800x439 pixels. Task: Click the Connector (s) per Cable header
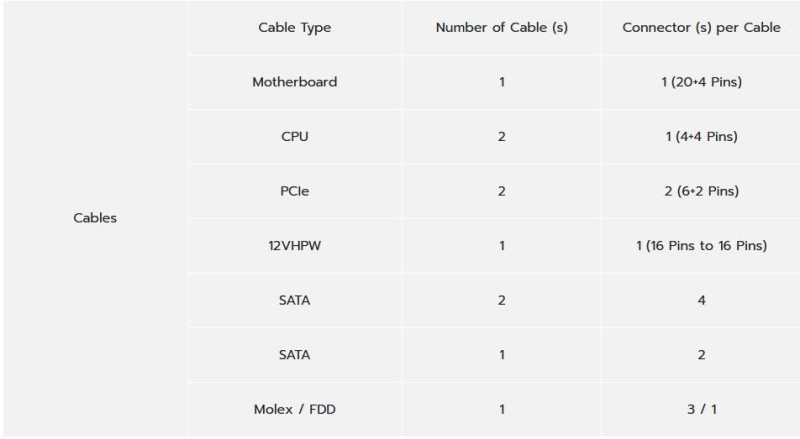pos(701,27)
